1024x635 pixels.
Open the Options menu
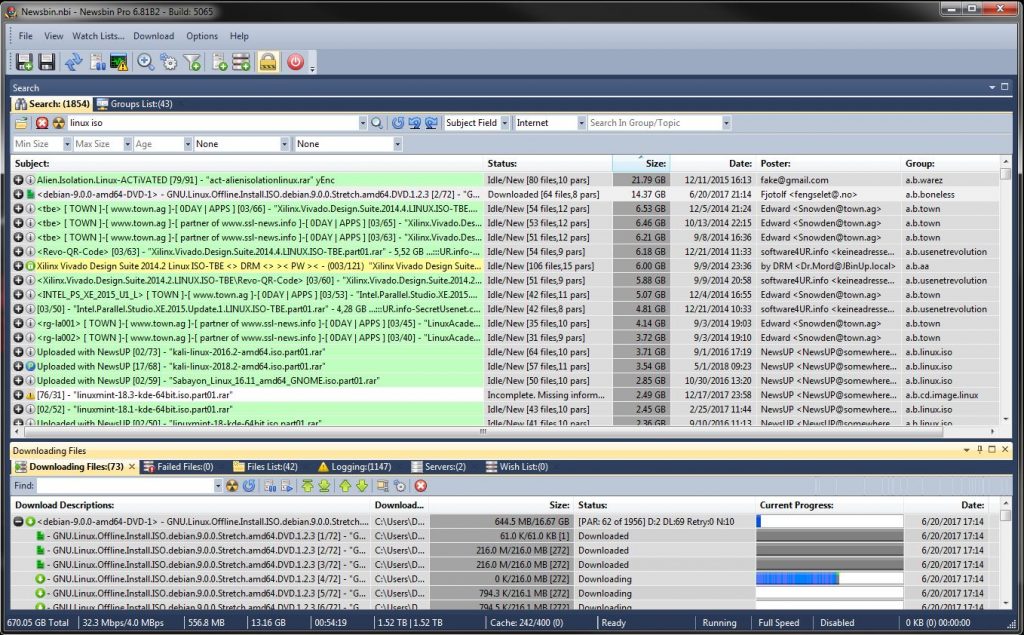click(202, 36)
